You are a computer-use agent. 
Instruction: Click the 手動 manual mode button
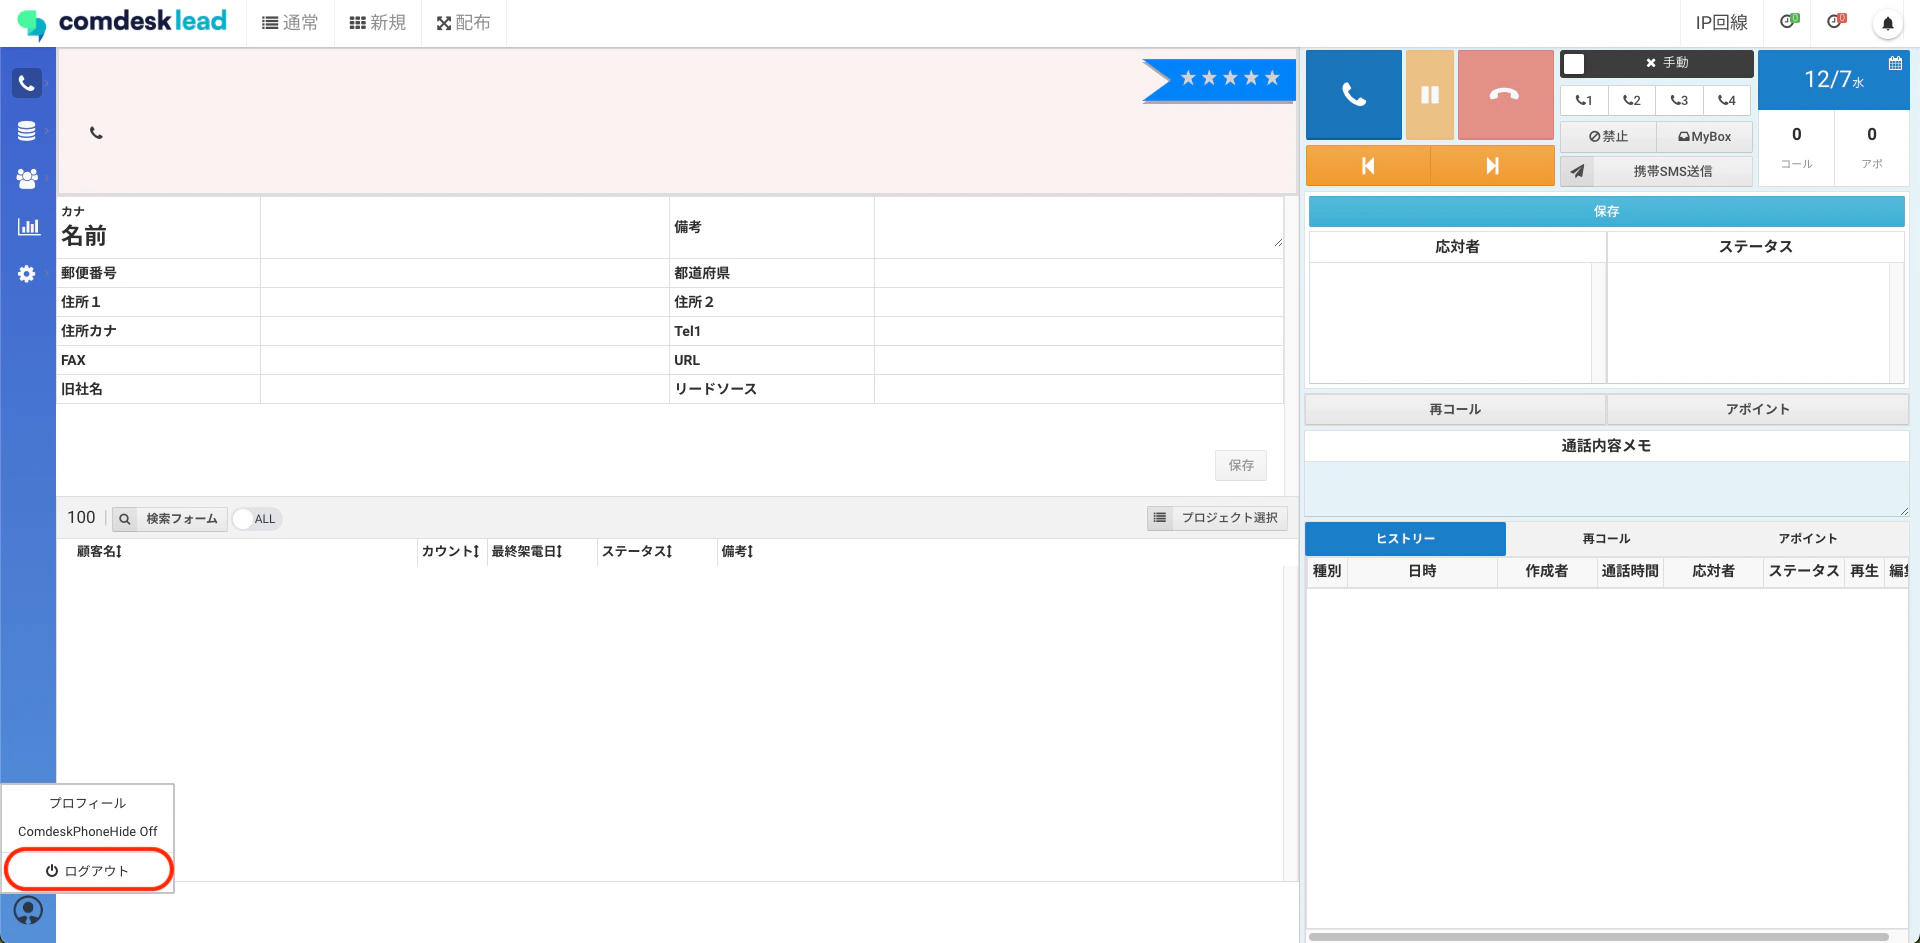[x=1668, y=63]
